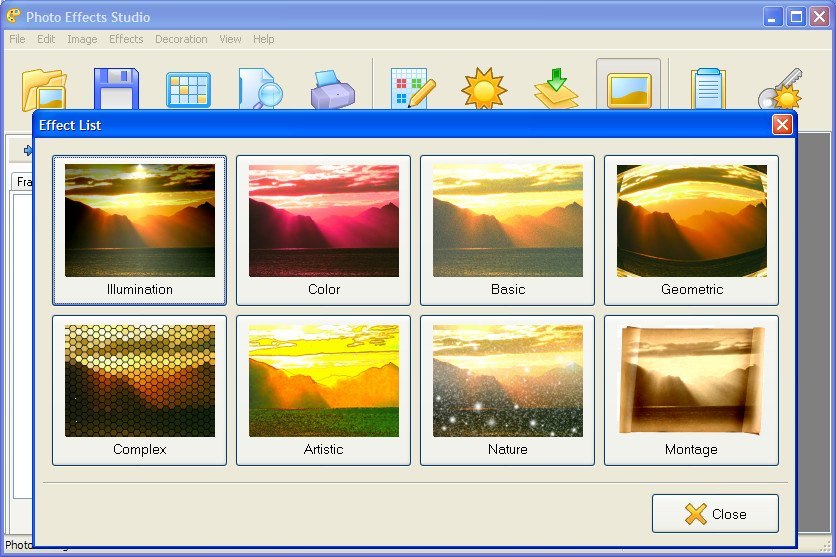The image size is (836, 557).
Task: Click the color grid with pencil icon
Action: [413, 88]
